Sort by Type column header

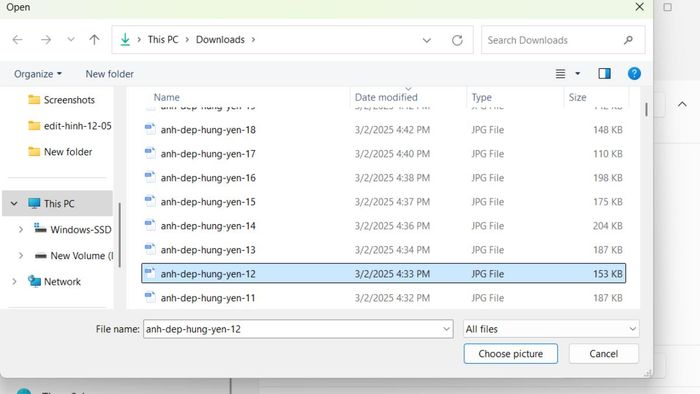(482, 97)
